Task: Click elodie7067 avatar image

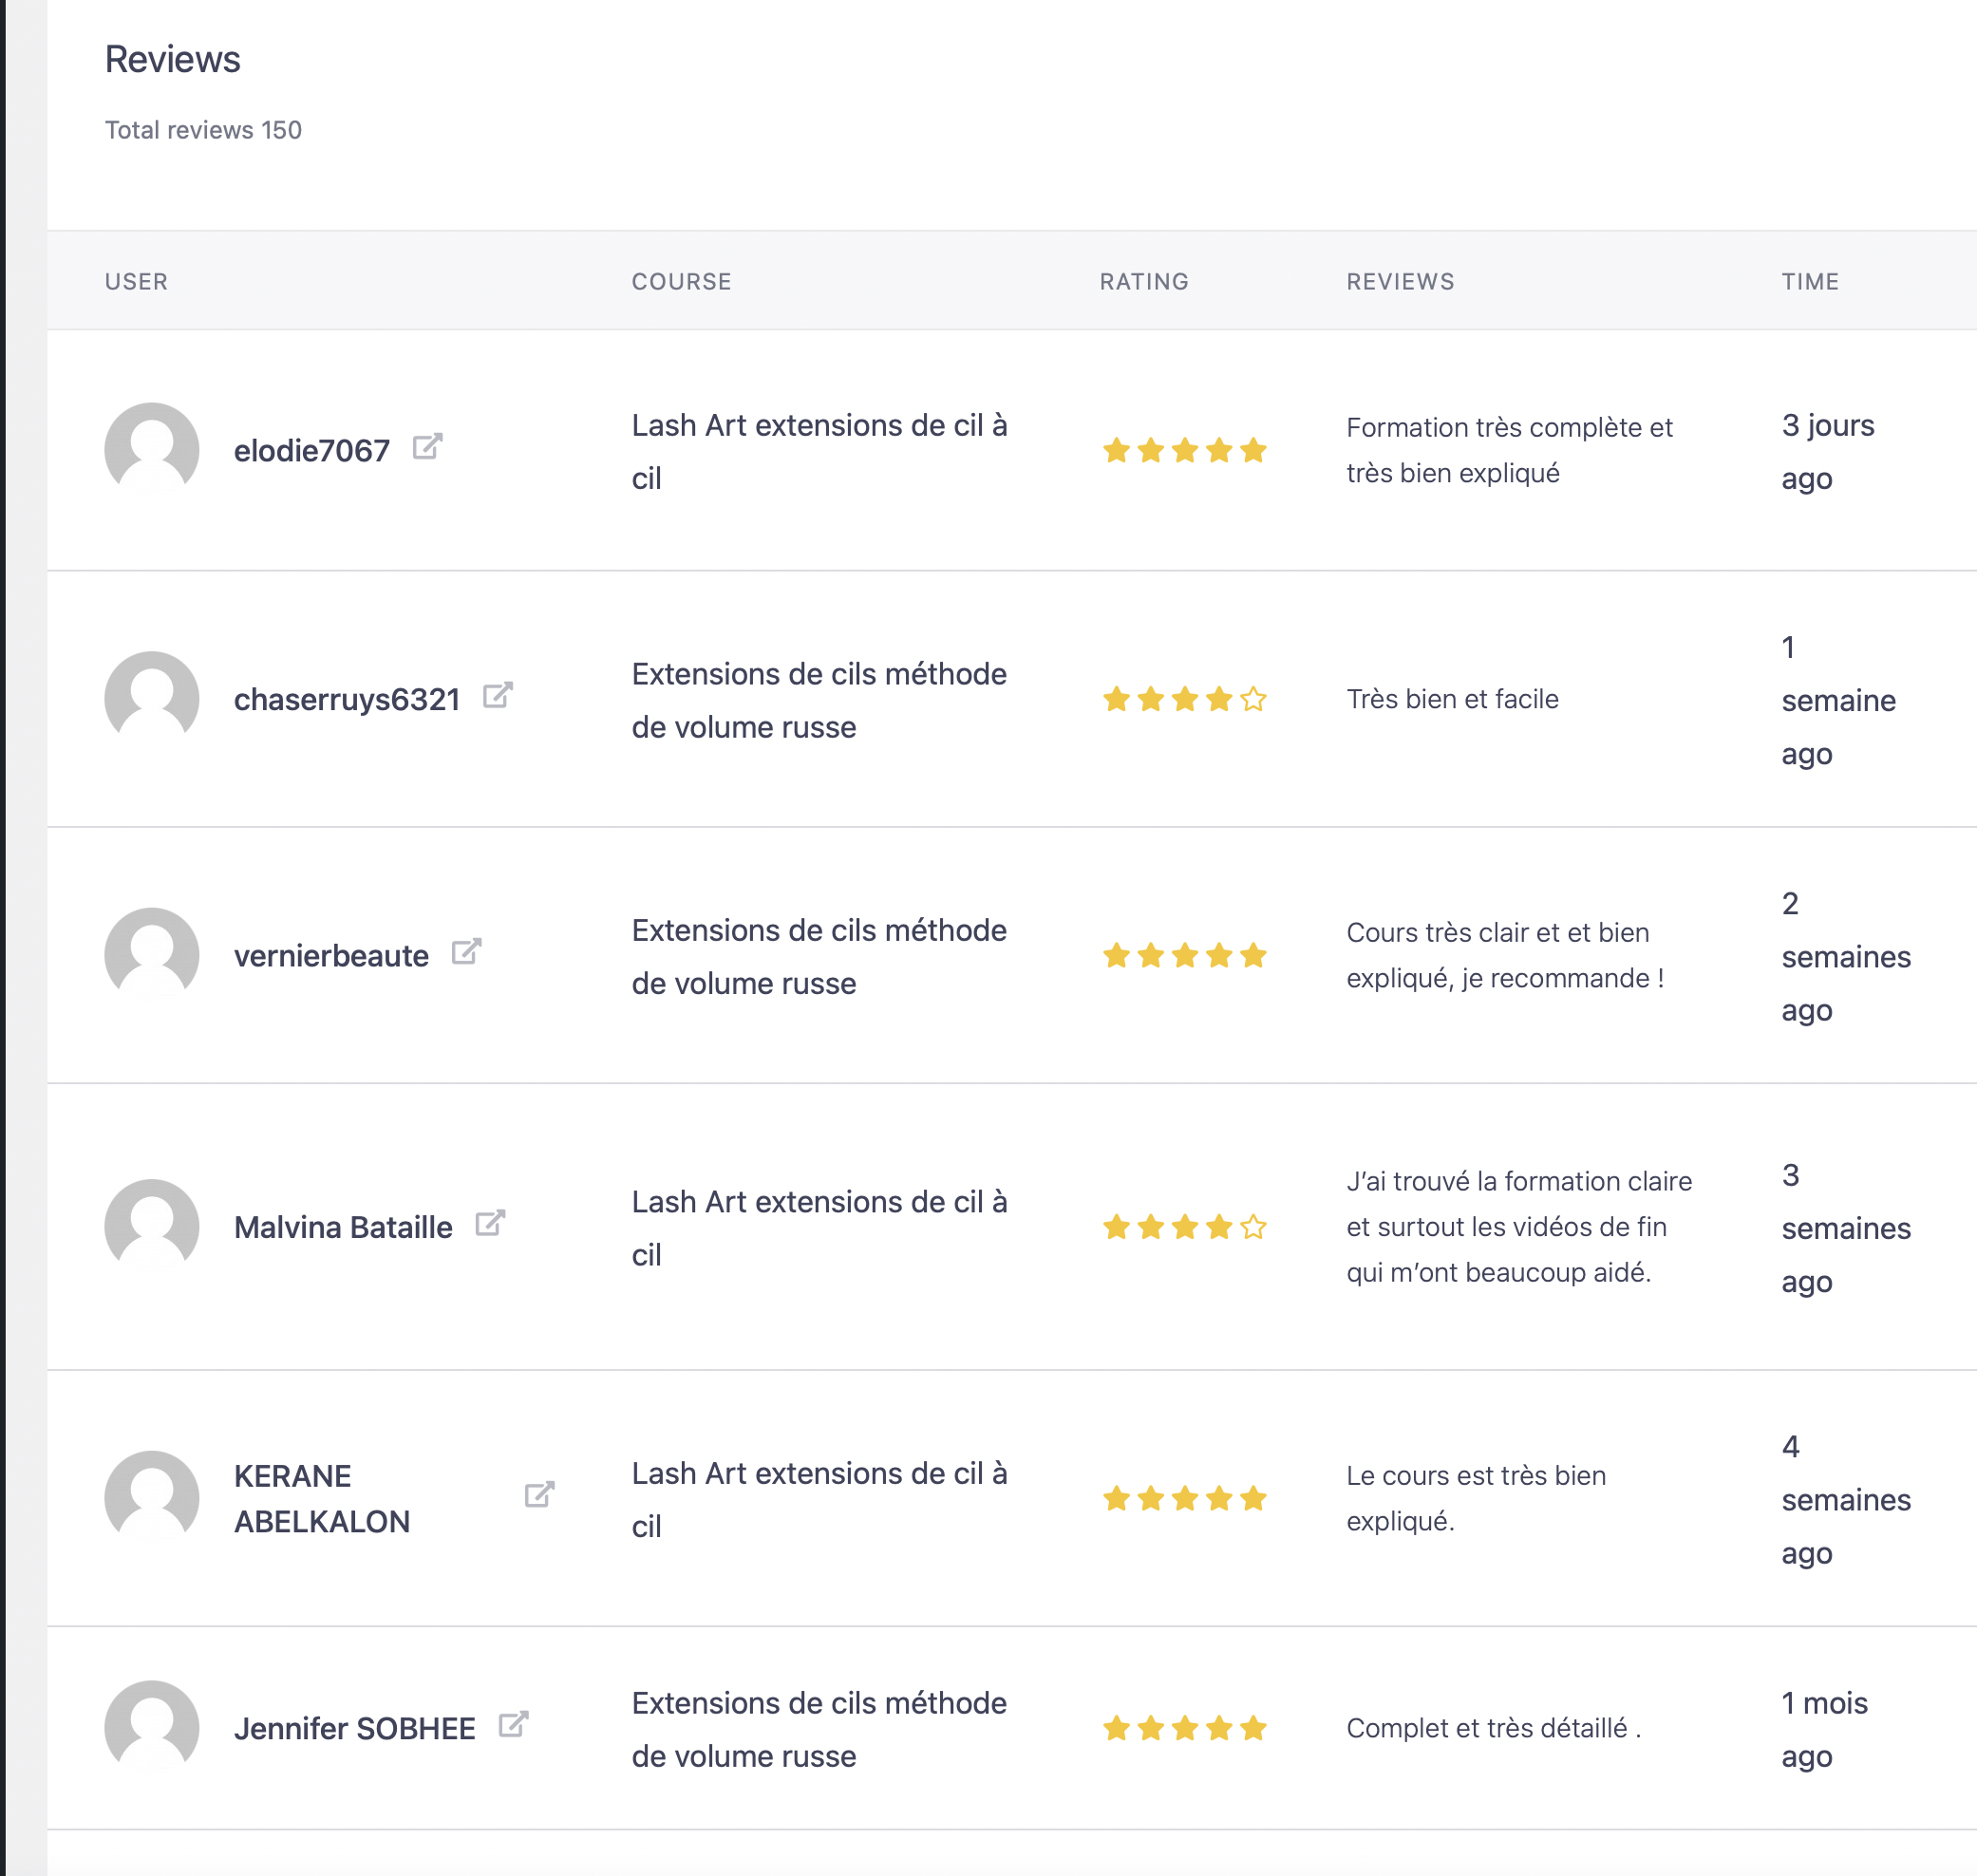Action: click(152, 449)
